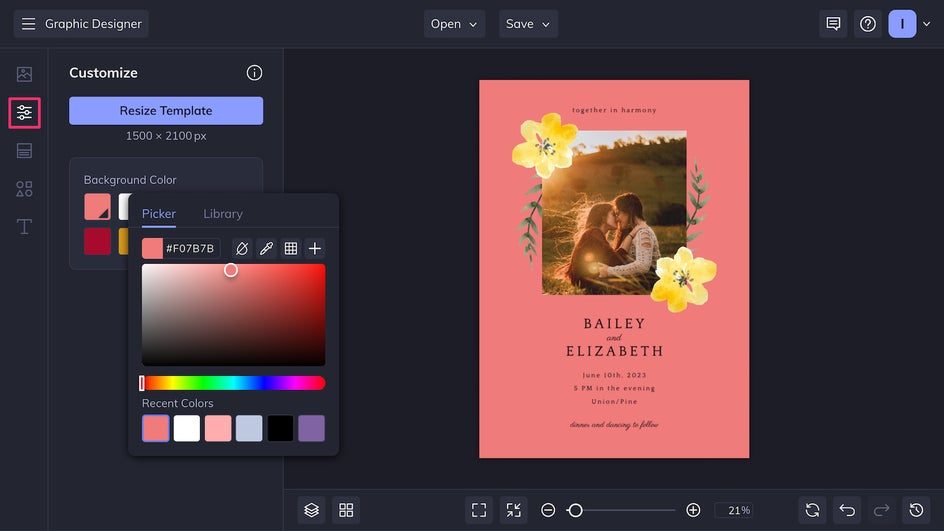This screenshot has height=531, width=944.
Task: Select the BAILEY text on the invitation
Action: coord(614,324)
